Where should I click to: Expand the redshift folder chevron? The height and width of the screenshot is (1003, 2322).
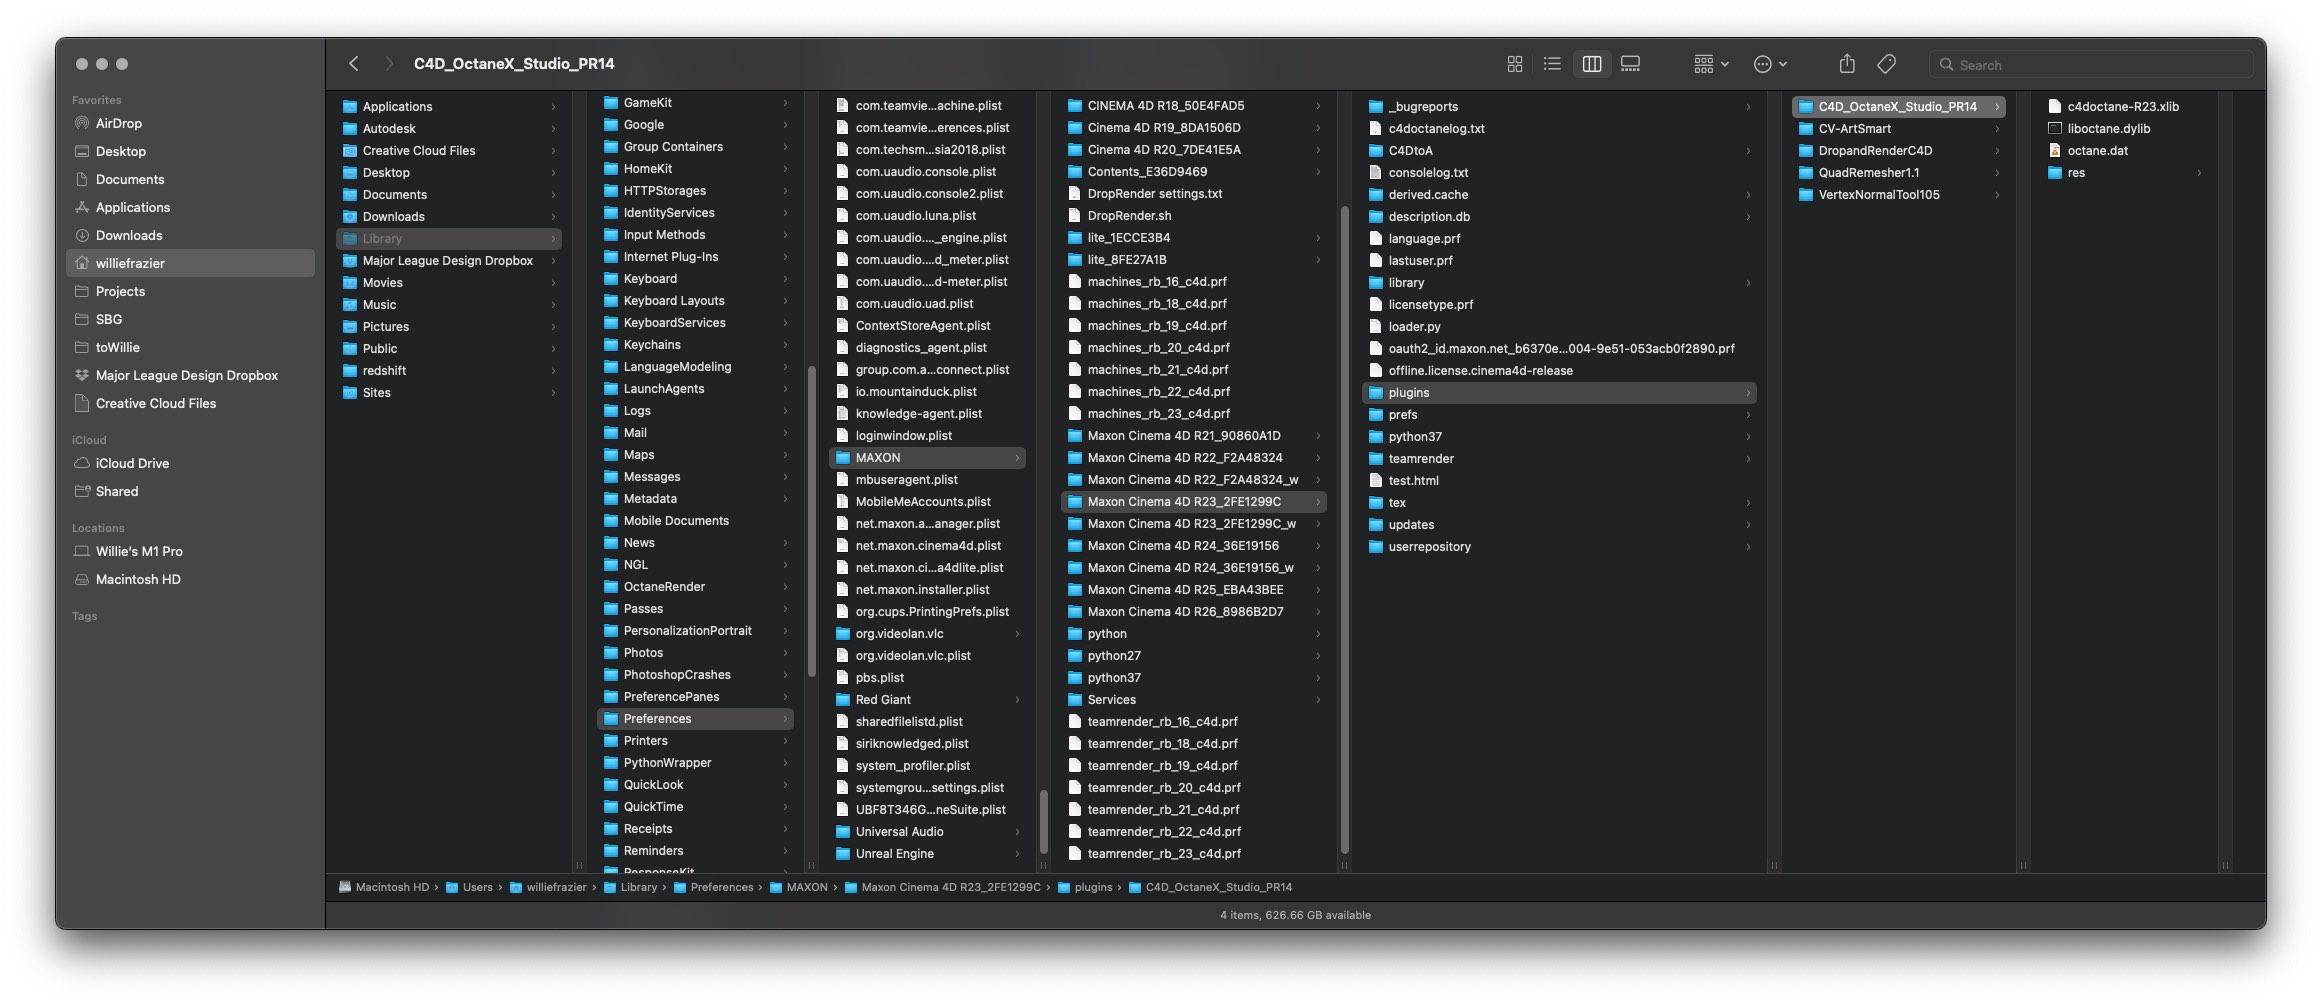pyautogui.click(x=553, y=371)
